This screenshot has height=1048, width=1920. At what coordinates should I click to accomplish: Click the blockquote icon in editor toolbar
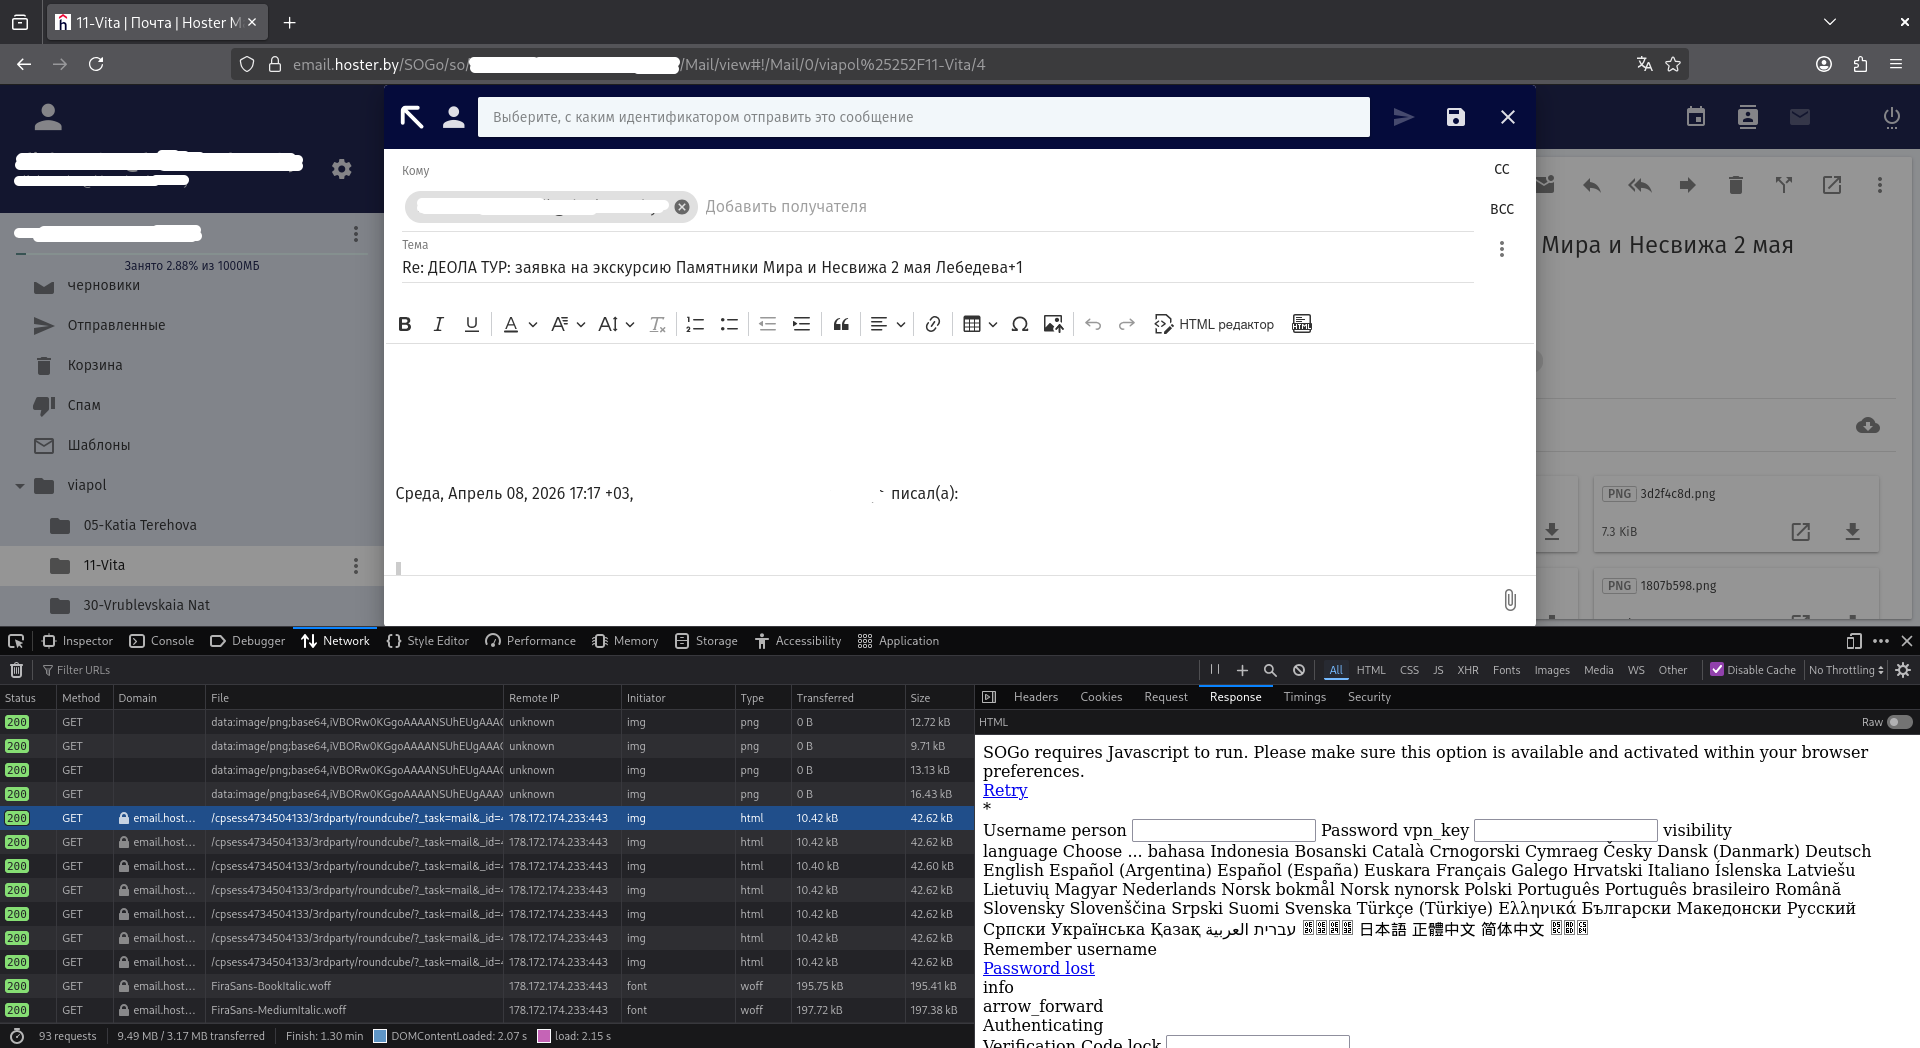point(841,324)
